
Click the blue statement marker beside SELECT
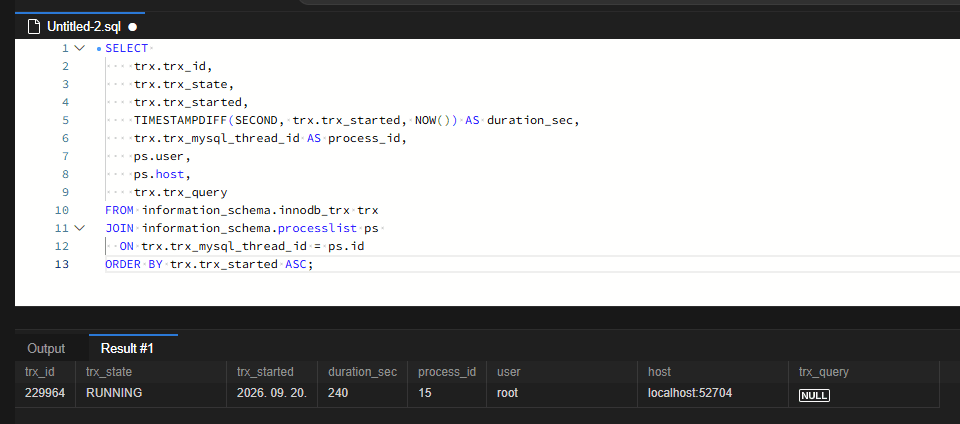point(99,49)
